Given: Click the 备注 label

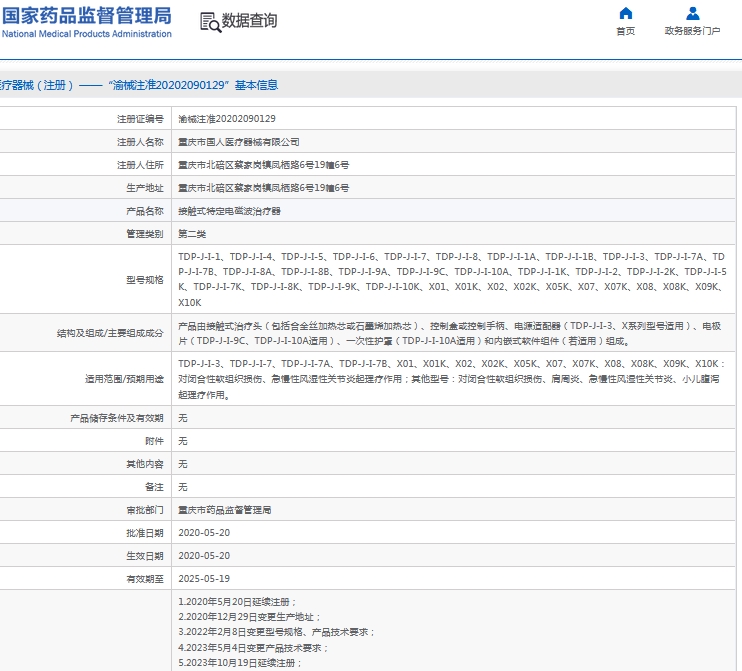Looking at the screenshot, I should coord(154,487).
